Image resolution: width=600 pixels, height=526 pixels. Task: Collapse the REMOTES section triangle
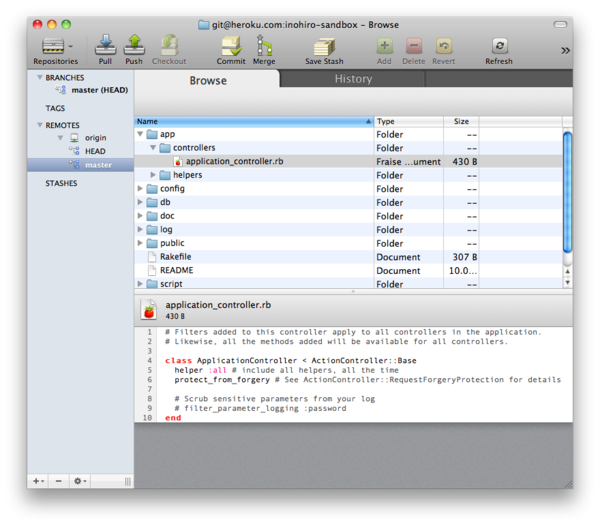click(39, 125)
